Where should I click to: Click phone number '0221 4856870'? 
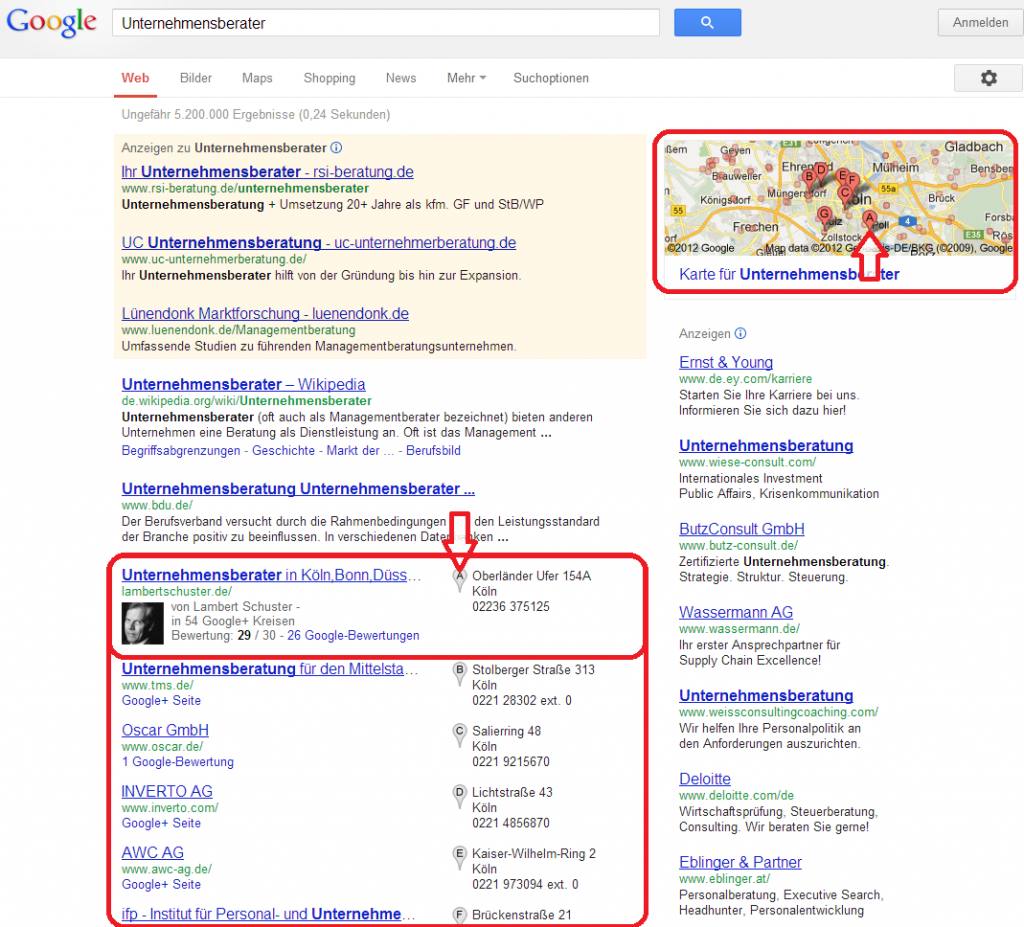coord(511,823)
